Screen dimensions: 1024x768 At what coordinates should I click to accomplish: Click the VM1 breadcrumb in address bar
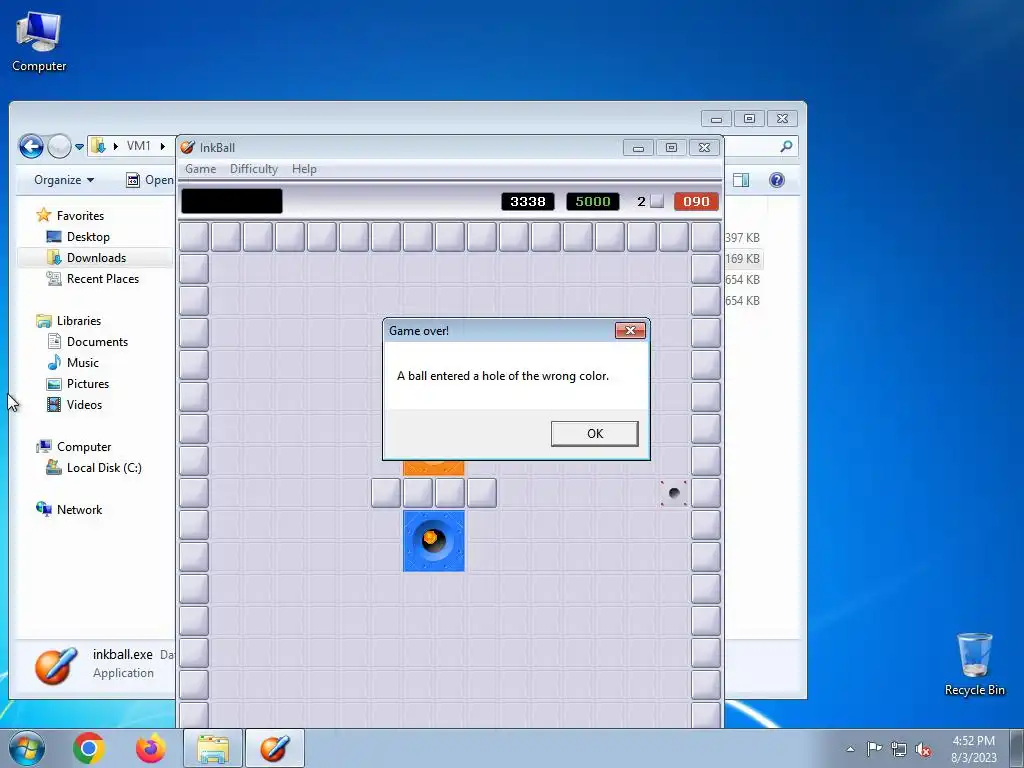coord(138,146)
